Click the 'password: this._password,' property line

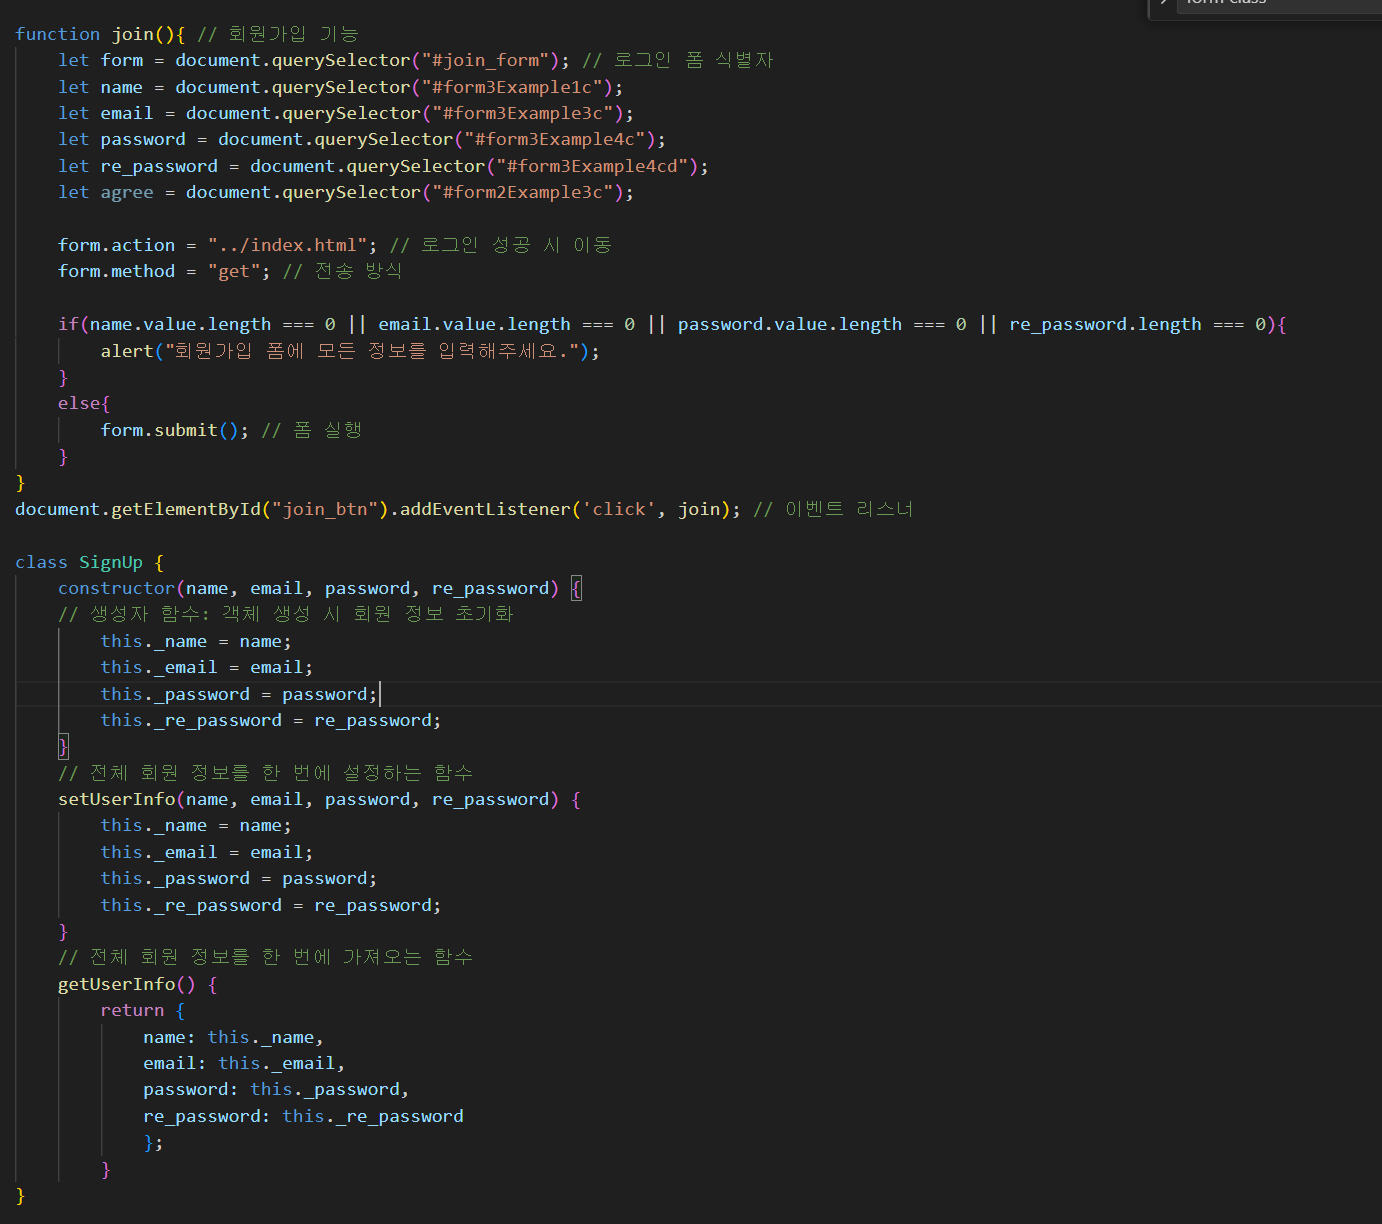tap(276, 1089)
